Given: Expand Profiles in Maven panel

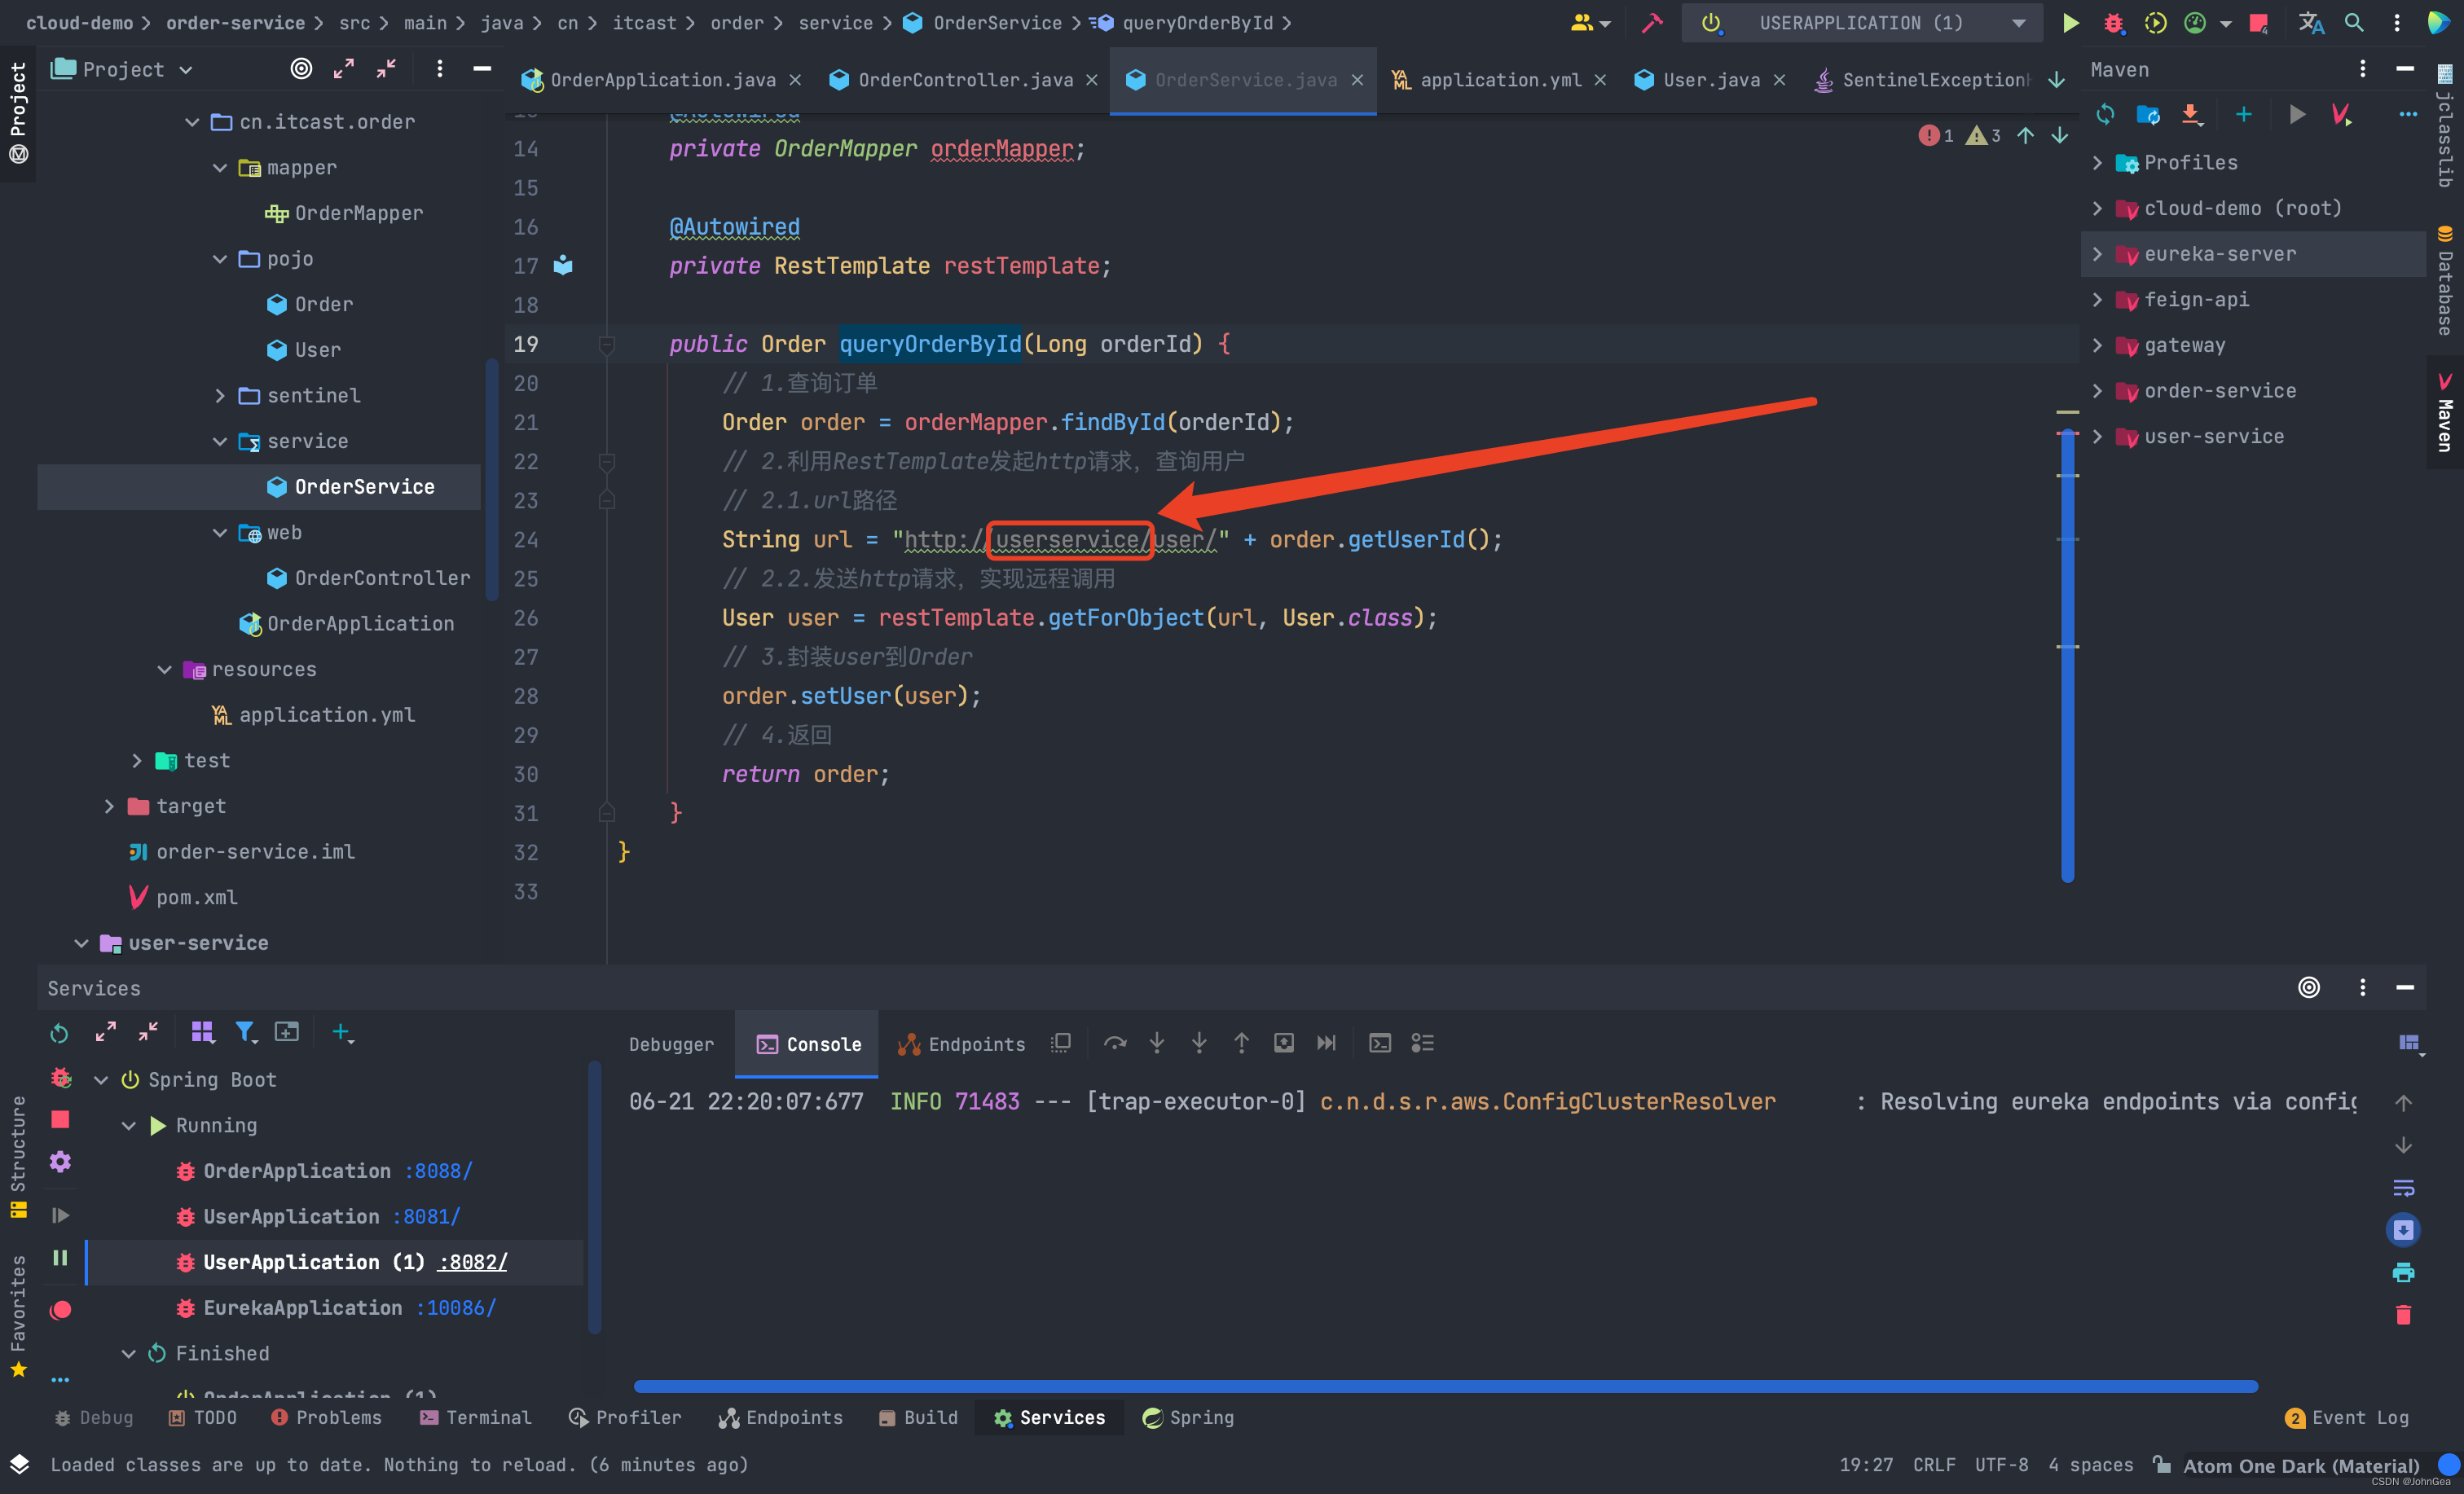Looking at the screenshot, I should [2097, 162].
